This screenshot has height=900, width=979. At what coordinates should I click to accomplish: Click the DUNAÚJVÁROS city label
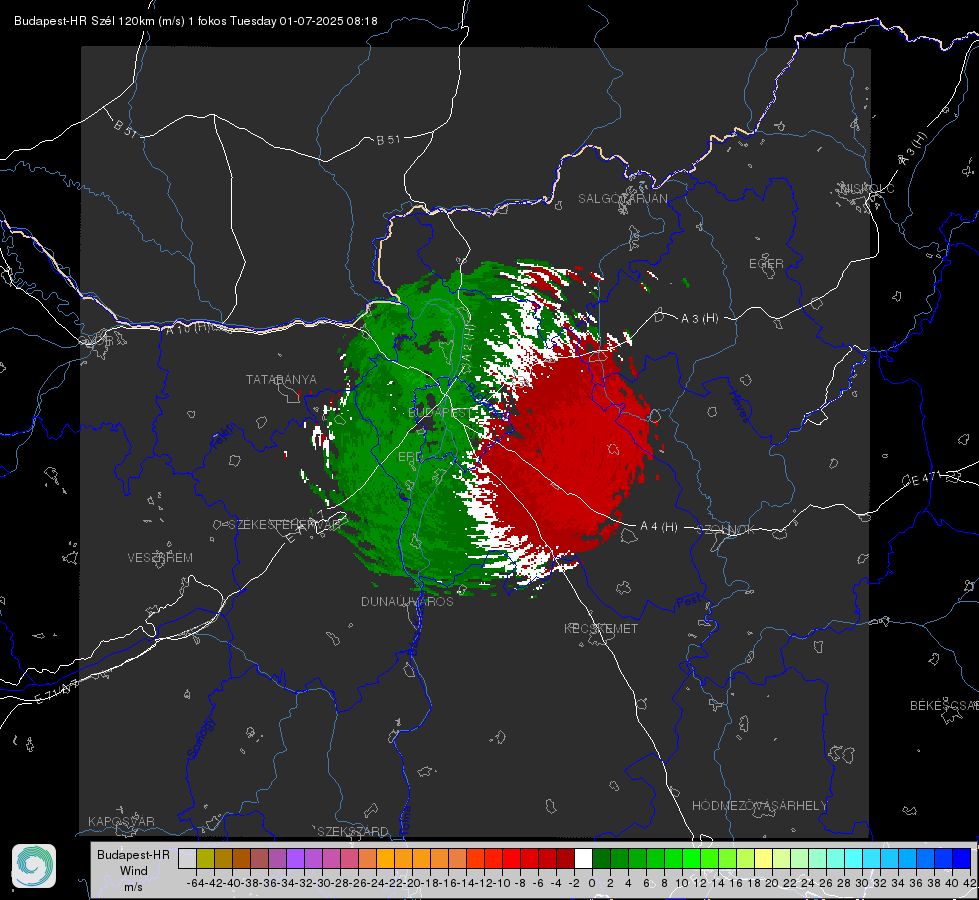coord(407,601)
